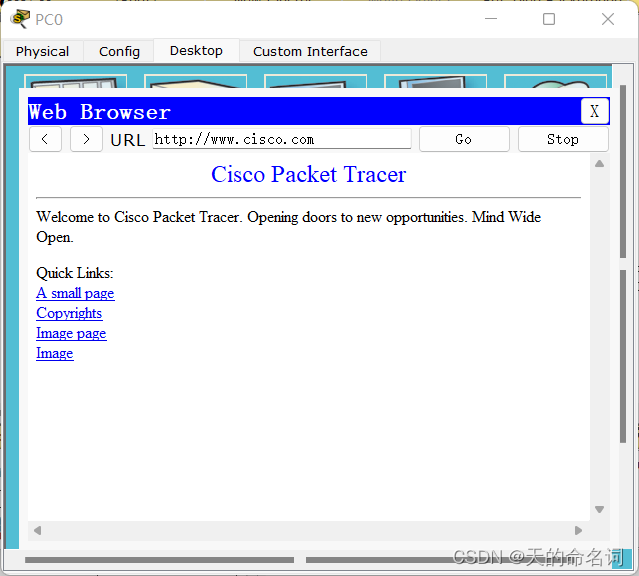This screenshot has width=639, height=576.
Task: Close the PC0 window
Action: pos(608,19)
